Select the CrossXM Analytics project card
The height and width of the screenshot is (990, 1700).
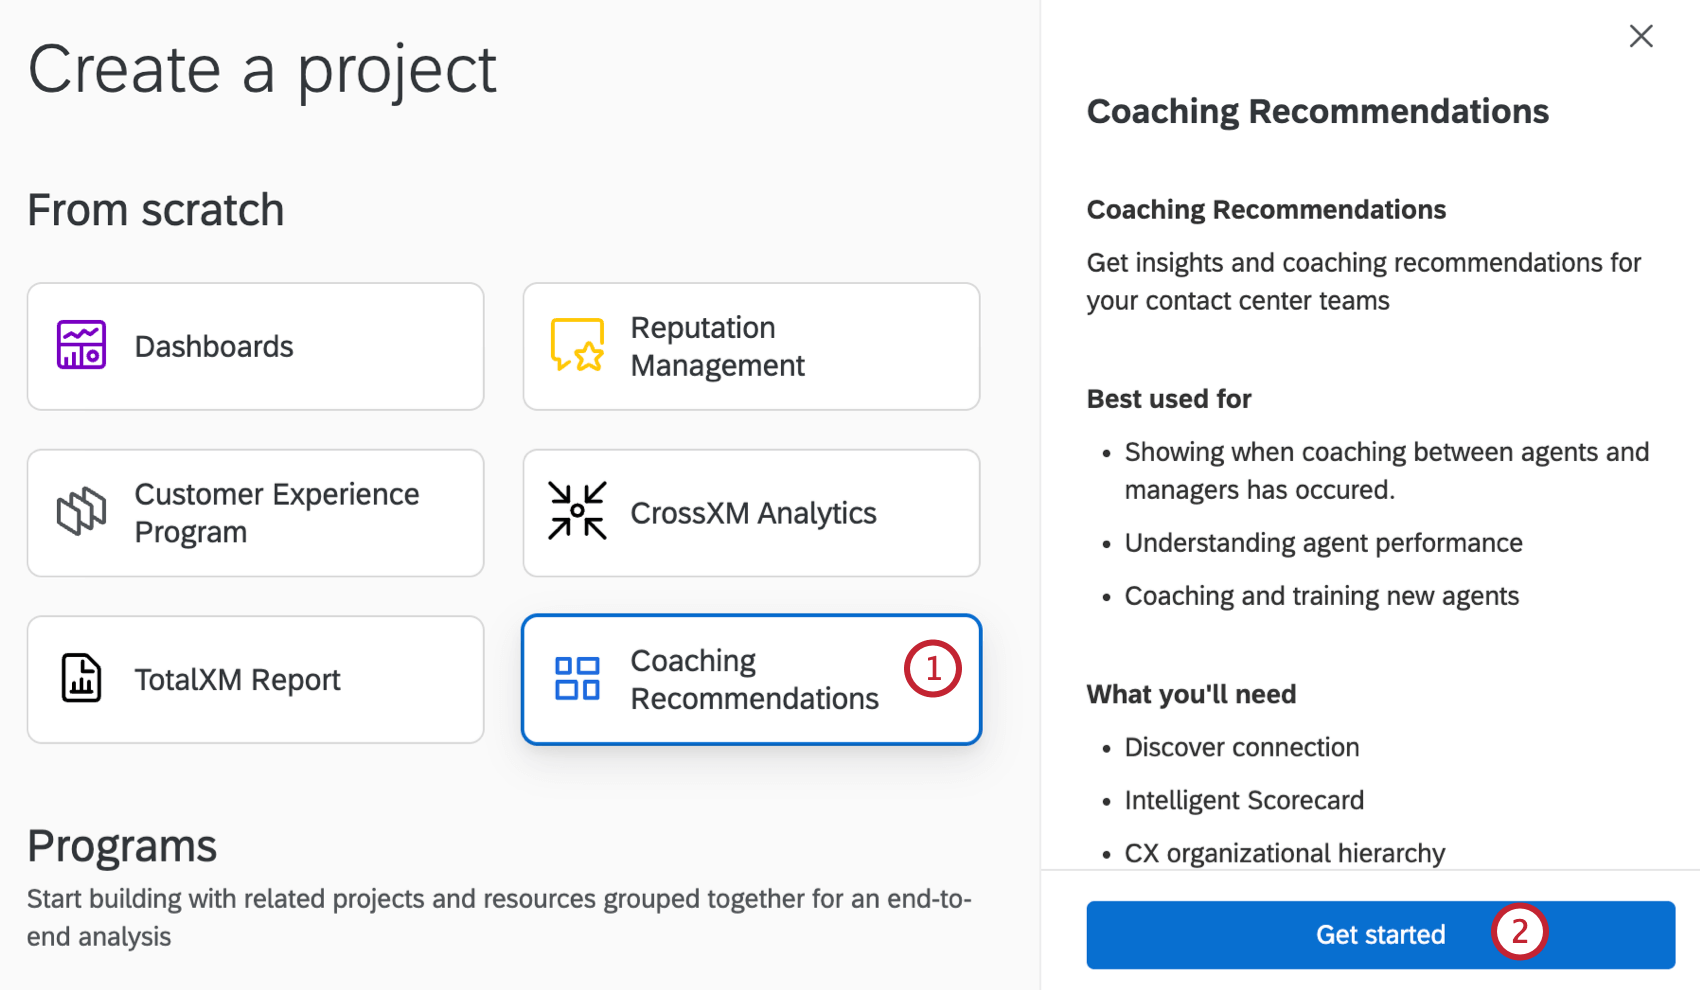point(751,512)
